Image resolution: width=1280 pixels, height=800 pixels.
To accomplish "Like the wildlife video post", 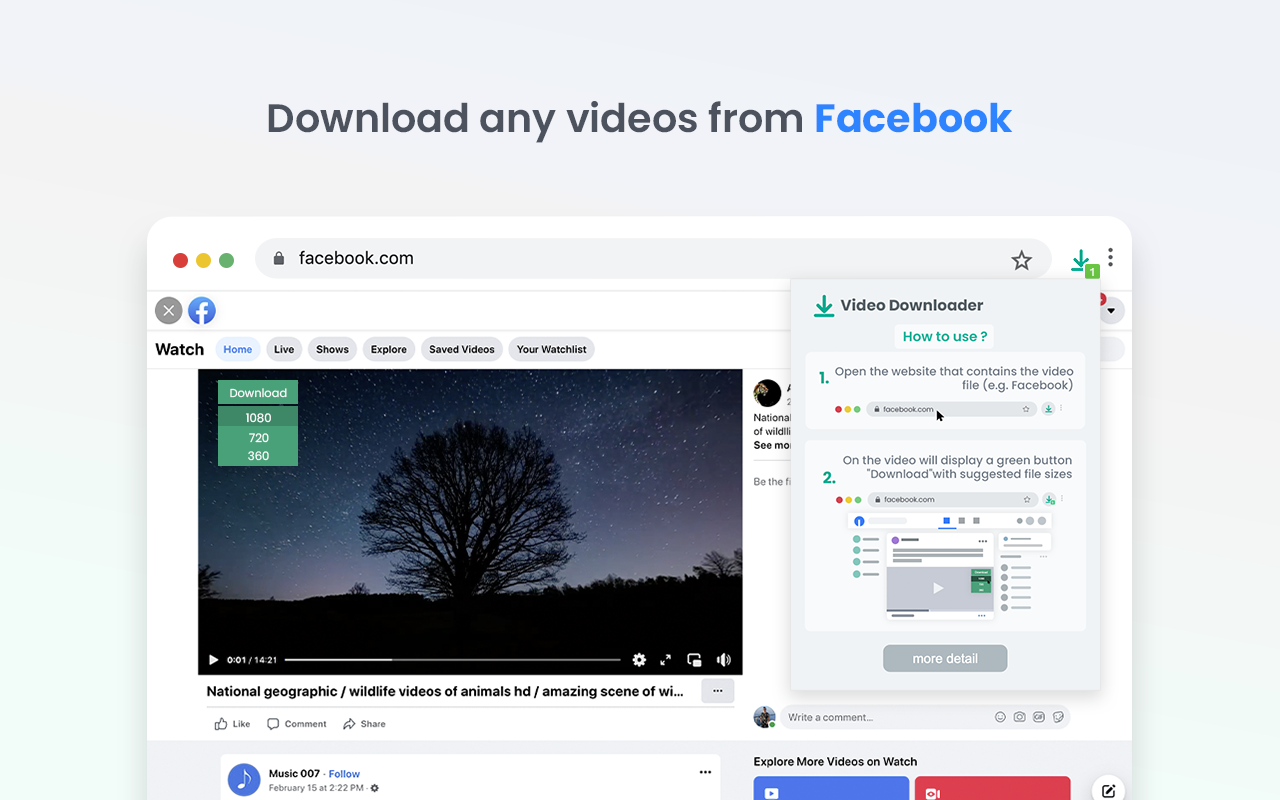I will 231,723.
